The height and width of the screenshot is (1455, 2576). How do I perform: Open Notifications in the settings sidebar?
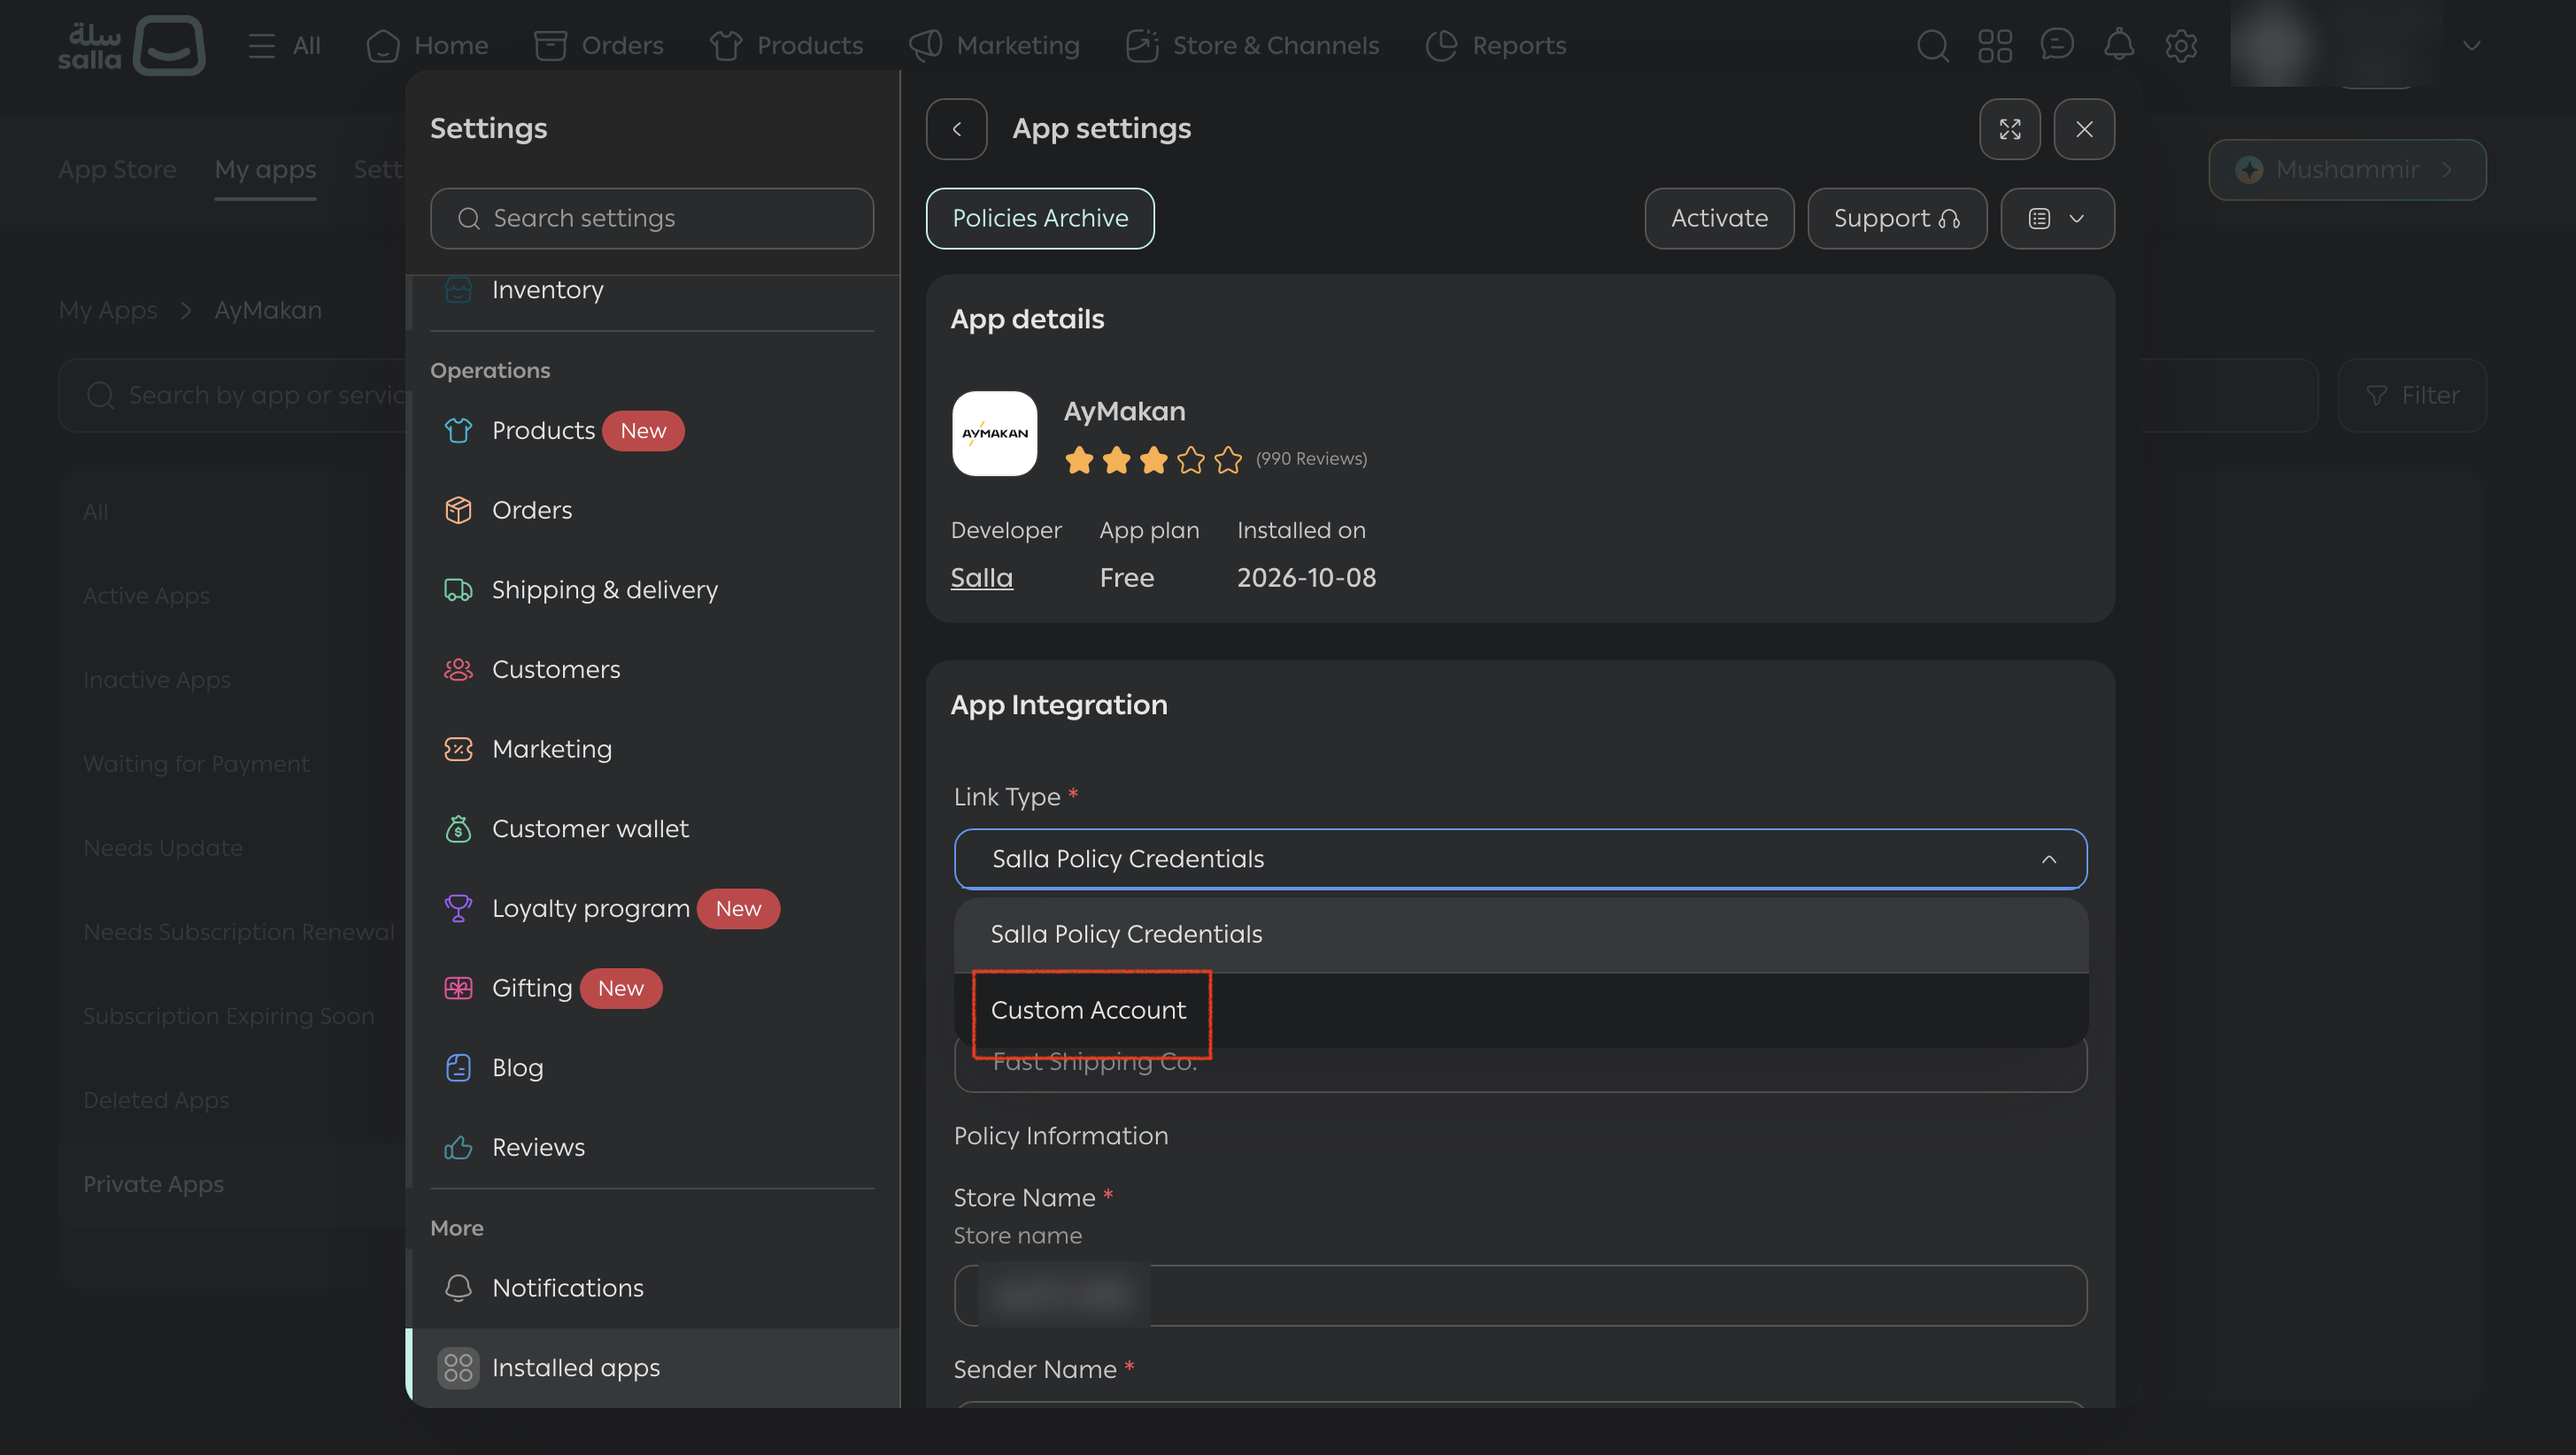[651, 1288]
